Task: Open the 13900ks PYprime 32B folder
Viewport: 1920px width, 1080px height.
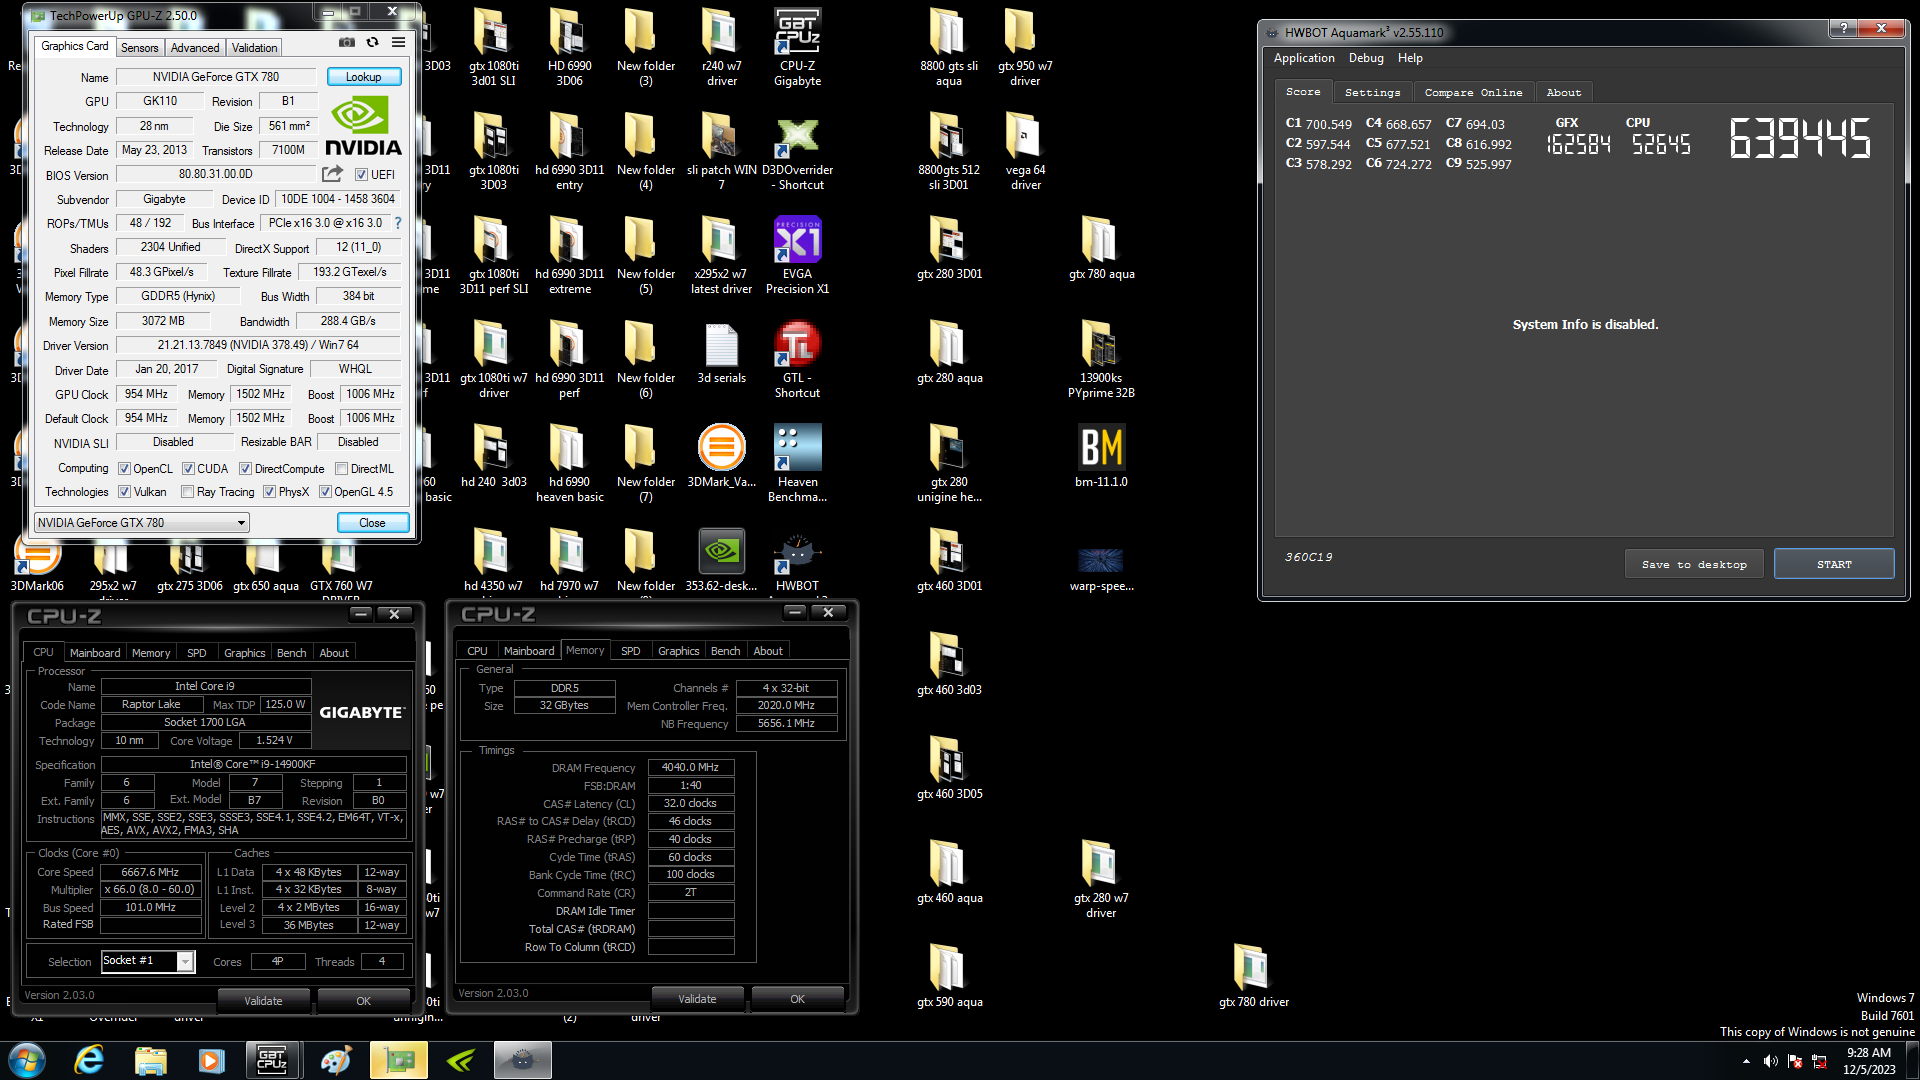Action: coord(1101,359)
